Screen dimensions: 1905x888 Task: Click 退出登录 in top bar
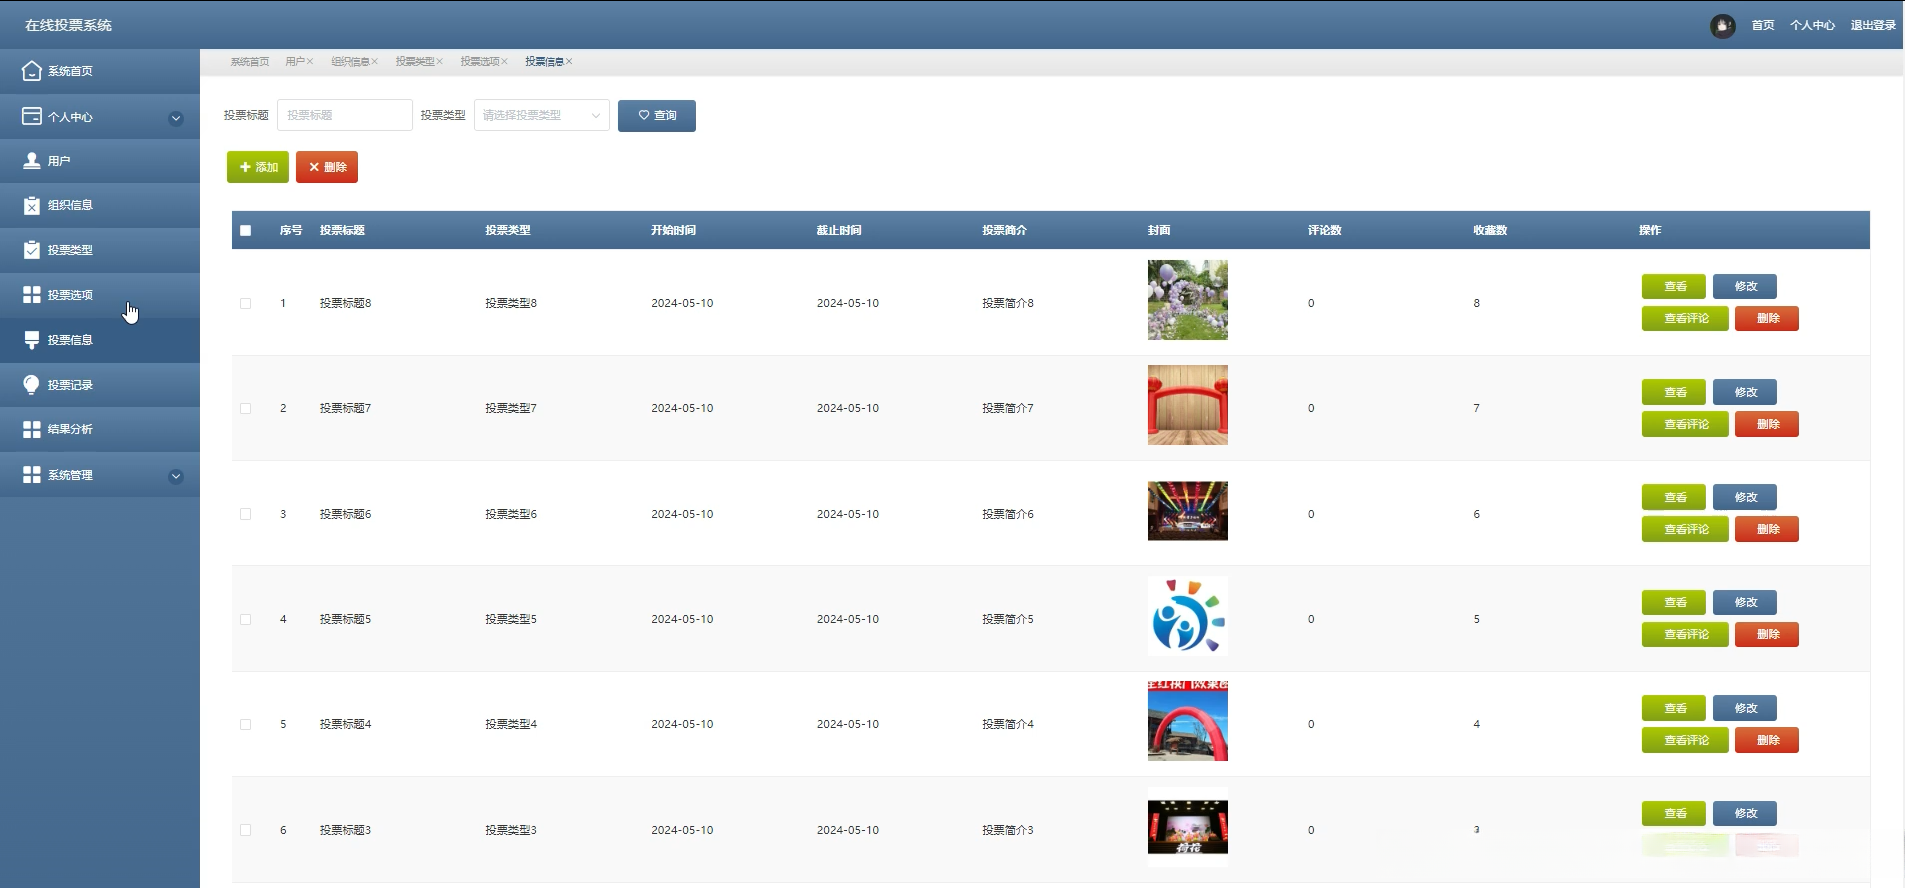1873,26
